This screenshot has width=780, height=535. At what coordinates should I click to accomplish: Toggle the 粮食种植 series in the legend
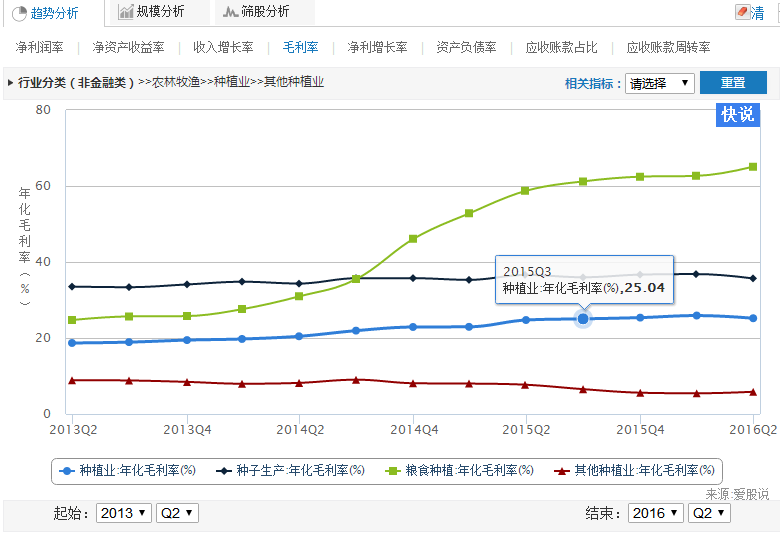coord(460,470)
